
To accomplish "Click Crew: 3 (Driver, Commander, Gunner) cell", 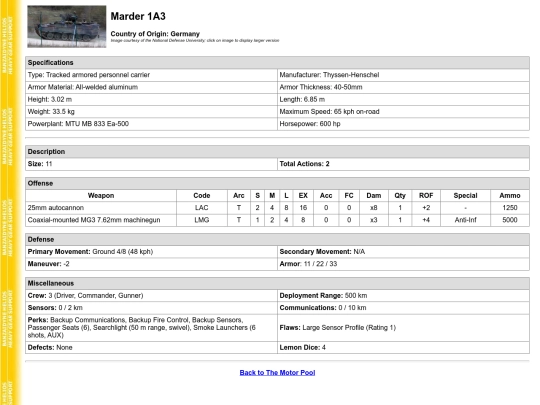I will click(x=151, y=295).
